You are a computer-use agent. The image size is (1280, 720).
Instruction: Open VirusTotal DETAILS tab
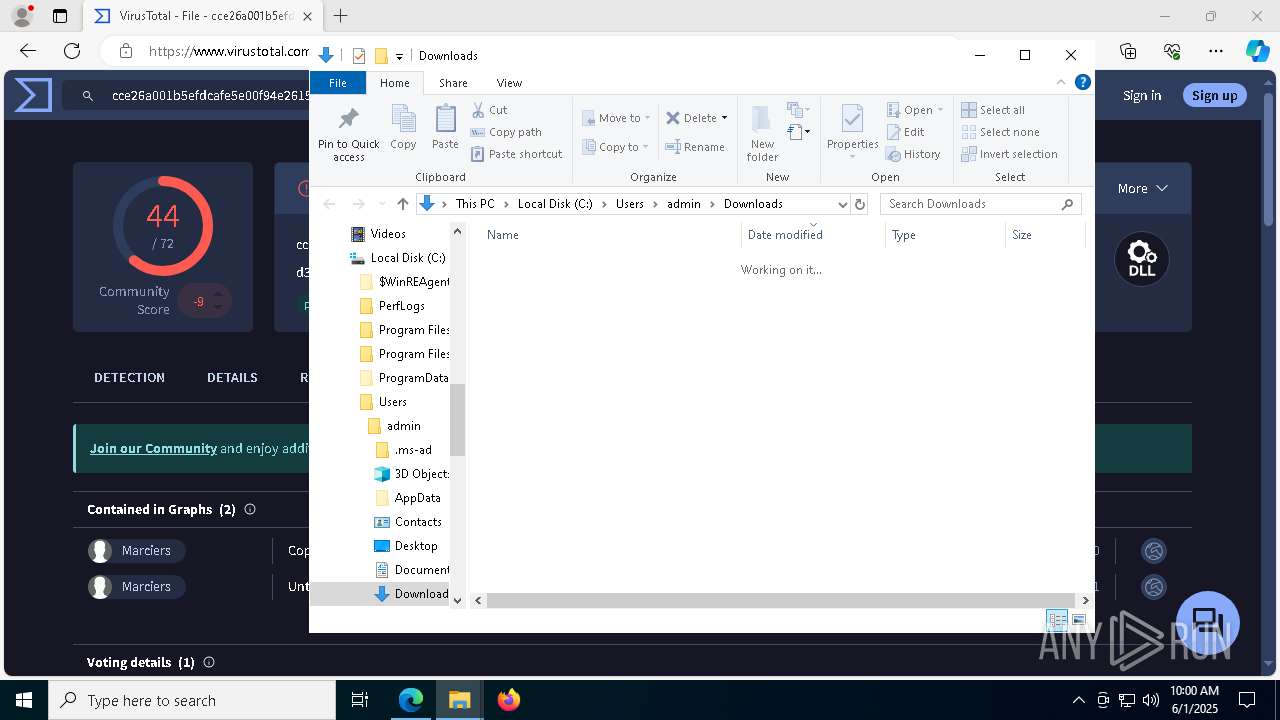[232, 377]
